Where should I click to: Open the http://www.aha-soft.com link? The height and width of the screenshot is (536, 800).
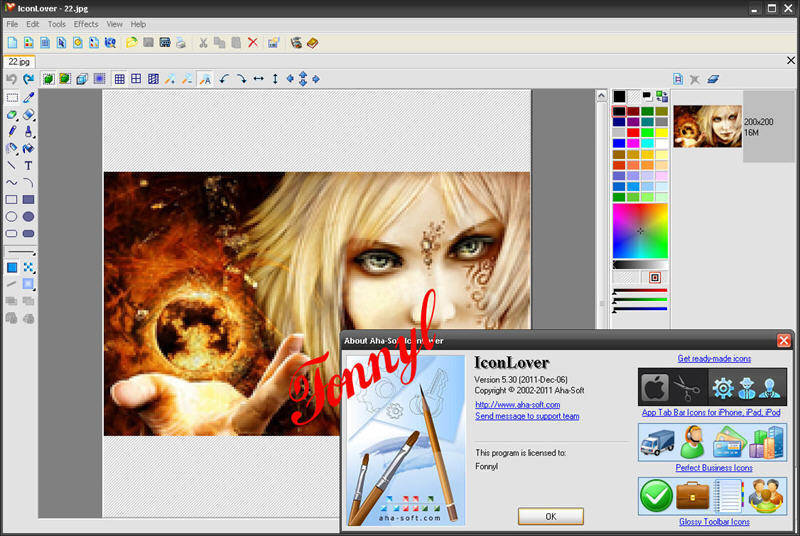point(517,404)
